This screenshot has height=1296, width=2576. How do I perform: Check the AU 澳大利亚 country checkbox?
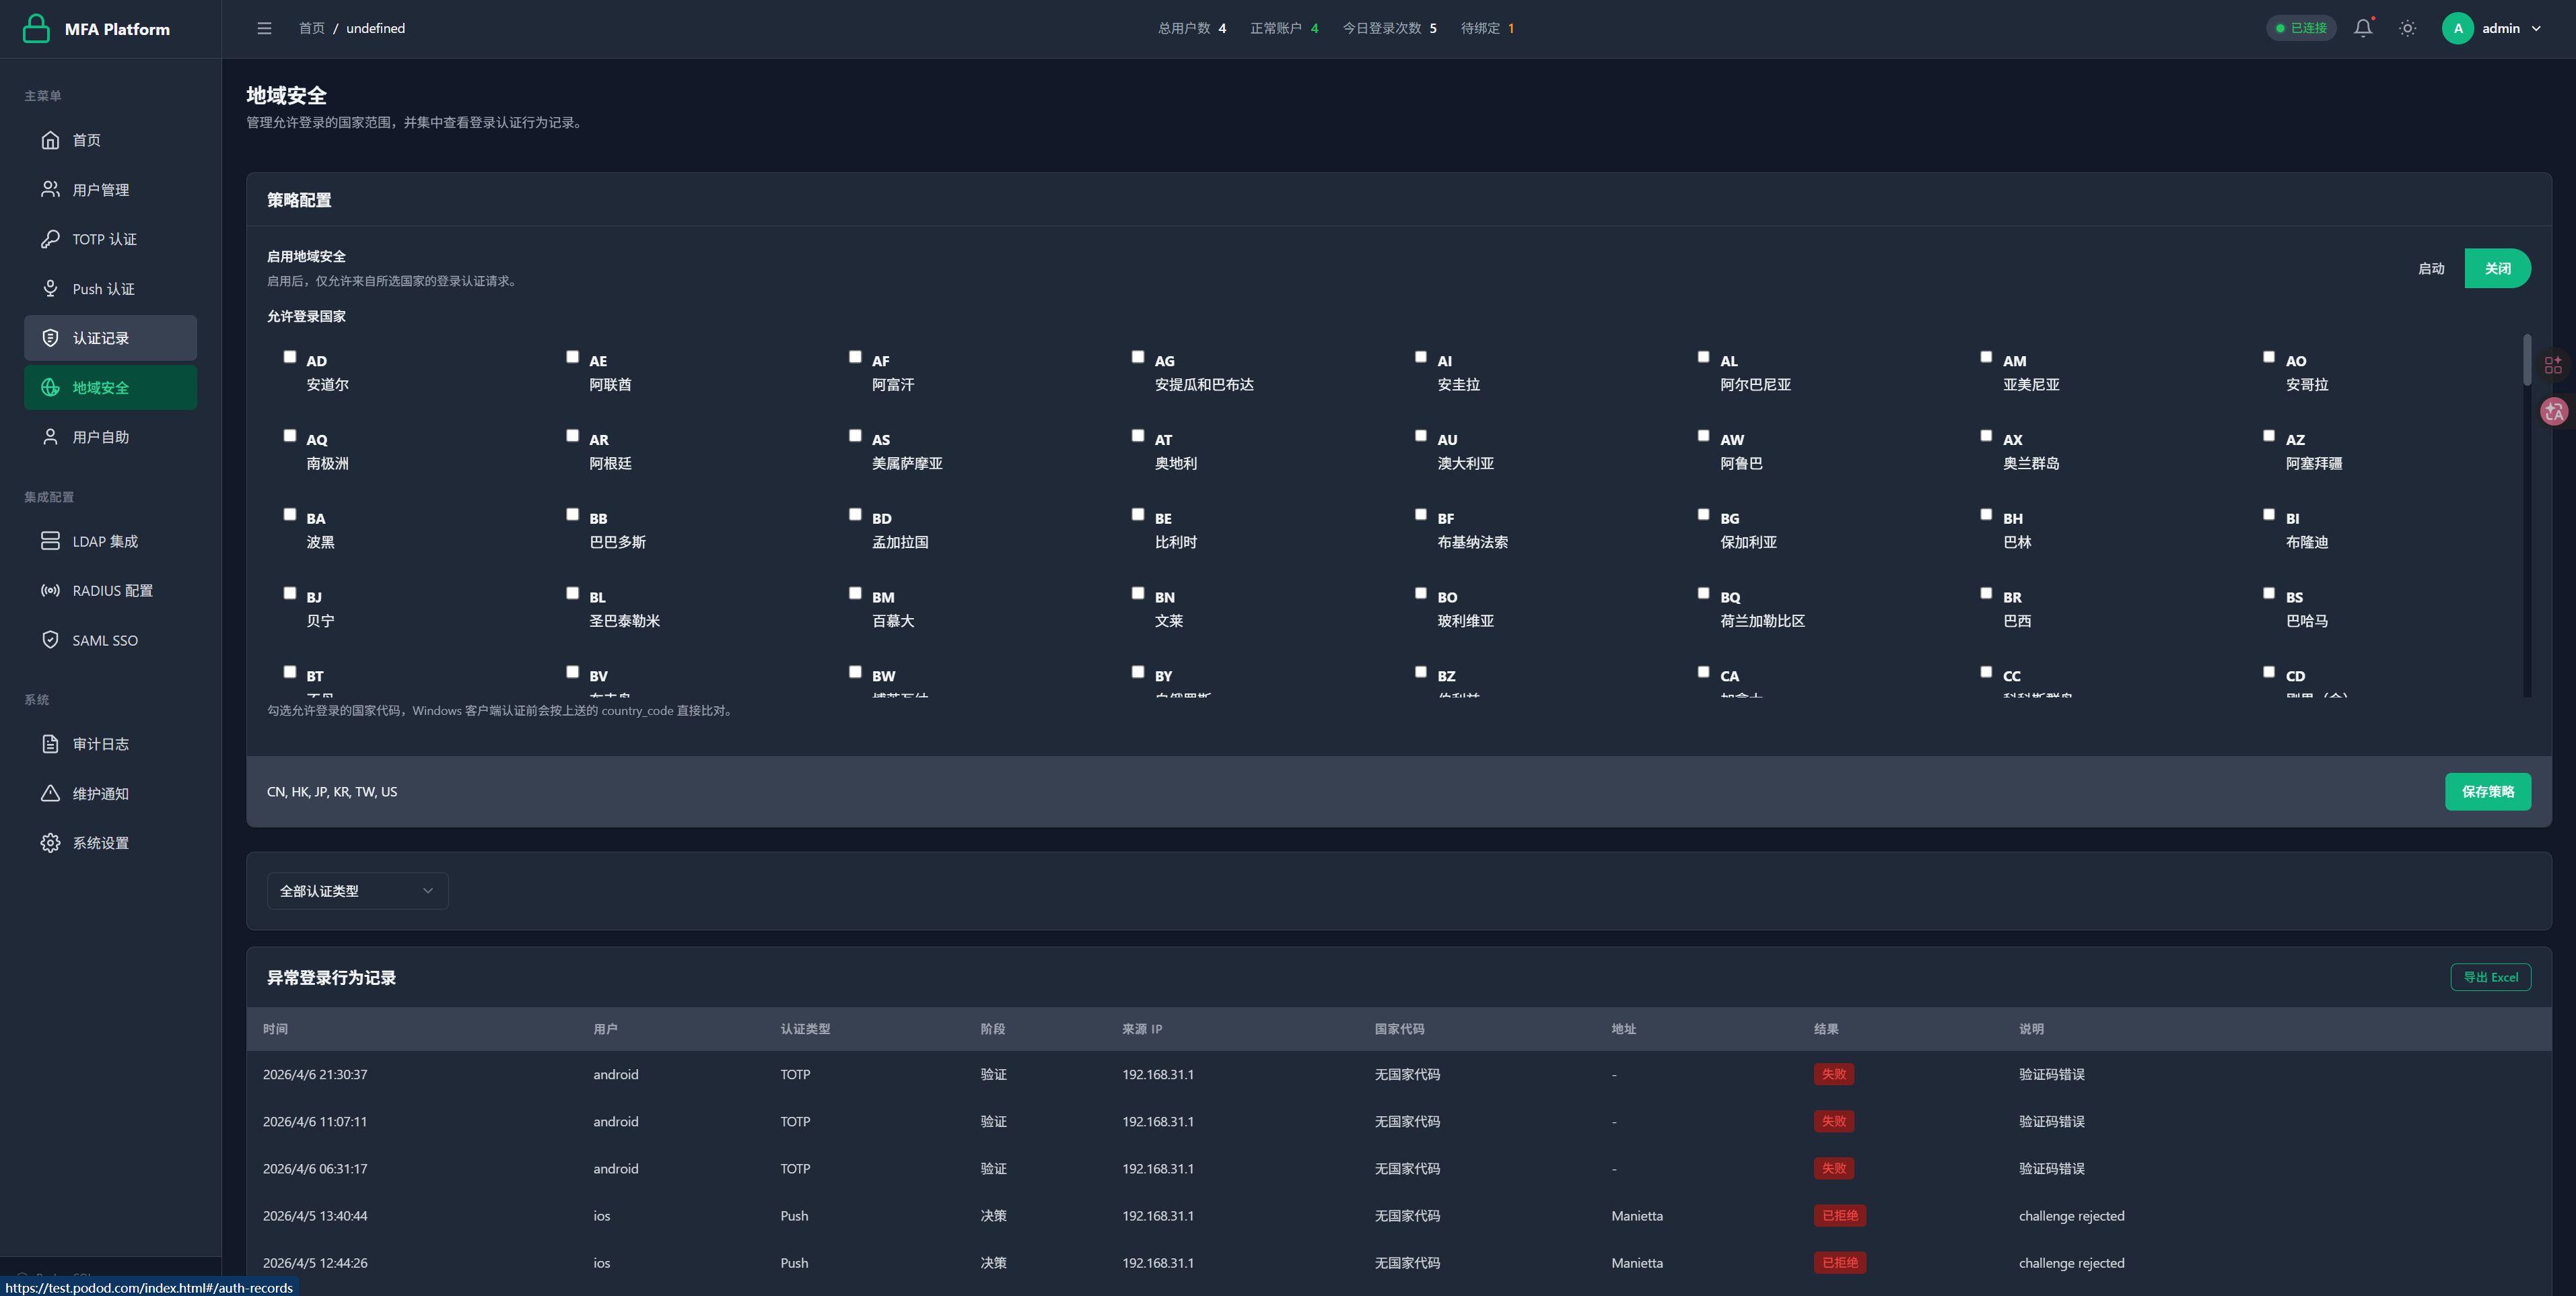point(1420,436)
